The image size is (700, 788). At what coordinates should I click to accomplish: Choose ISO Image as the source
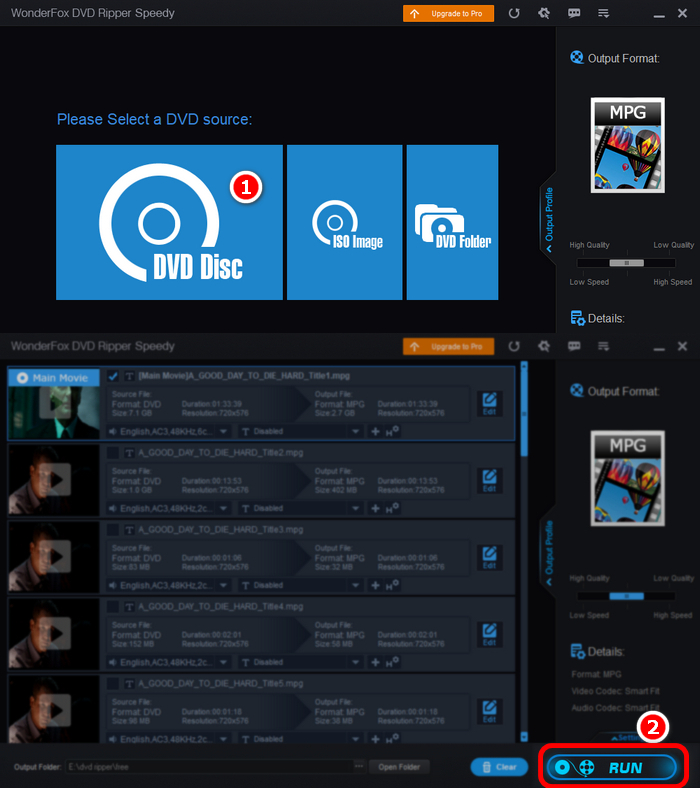pos(345,222)
